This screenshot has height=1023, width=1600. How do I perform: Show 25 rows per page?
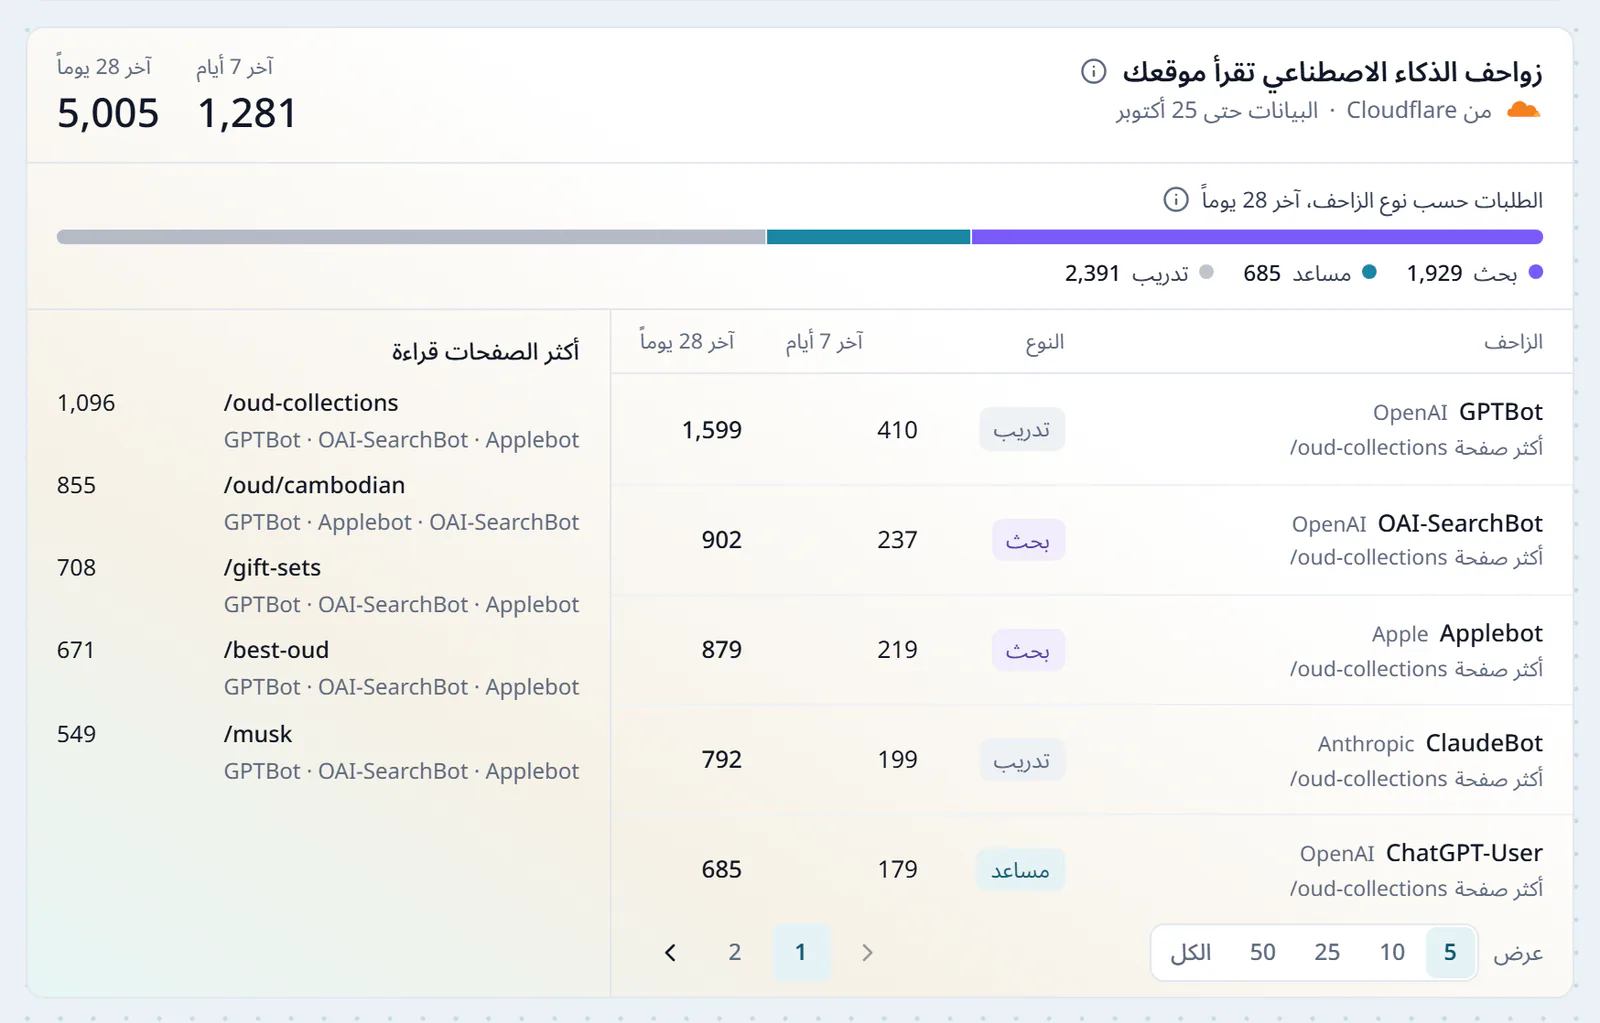pos(1327,952)
